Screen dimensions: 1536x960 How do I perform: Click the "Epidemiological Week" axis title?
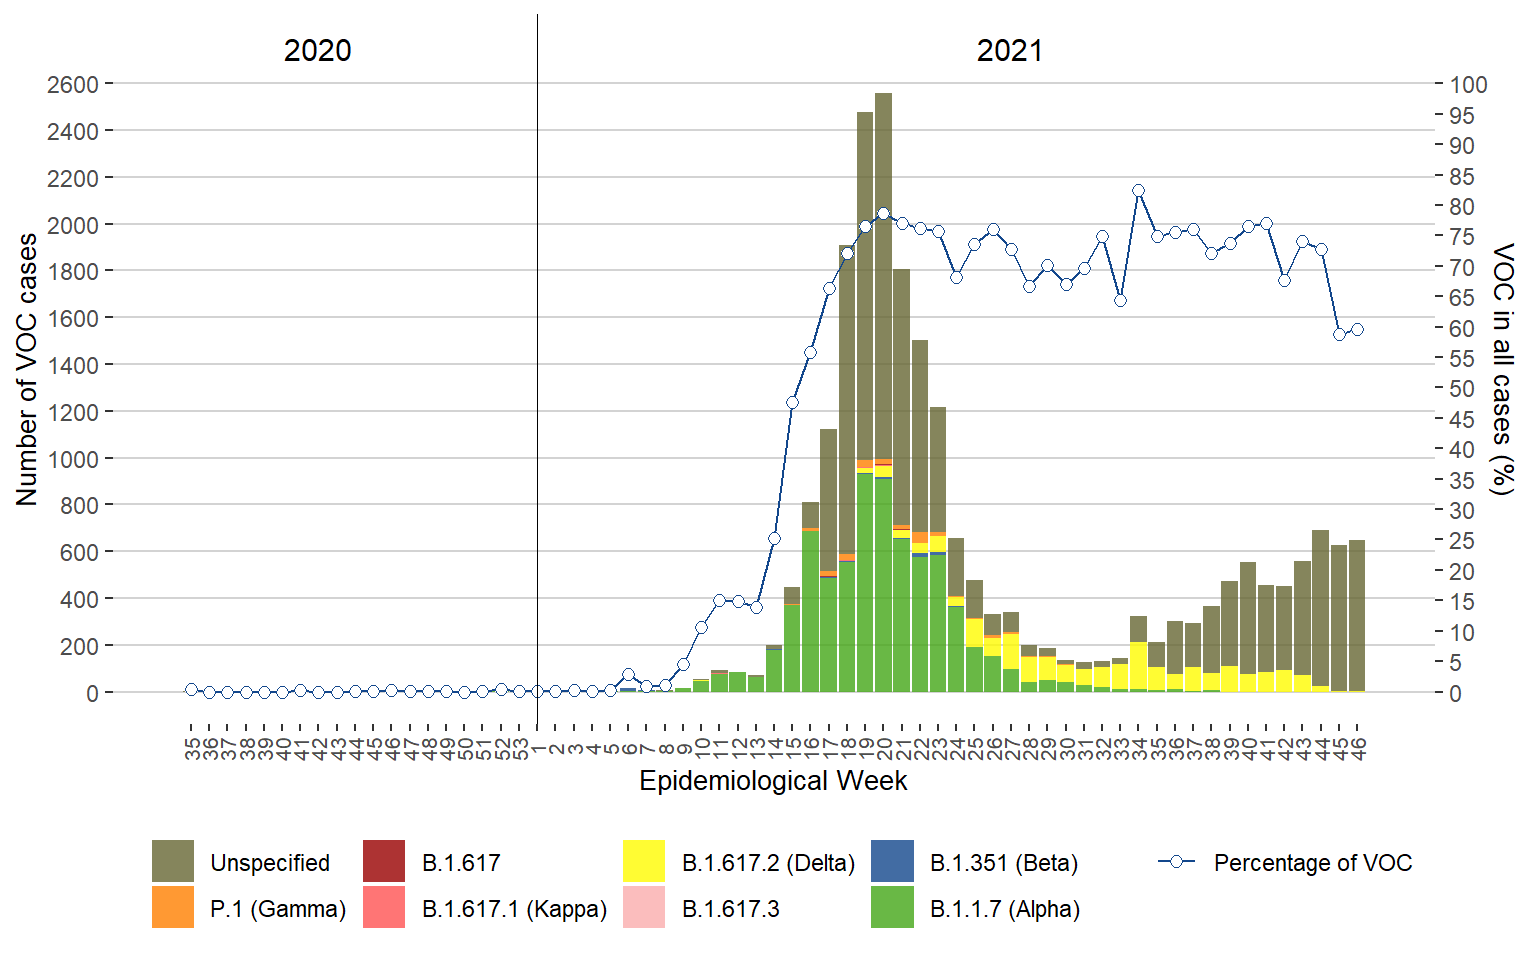click(x=773, y=781)
